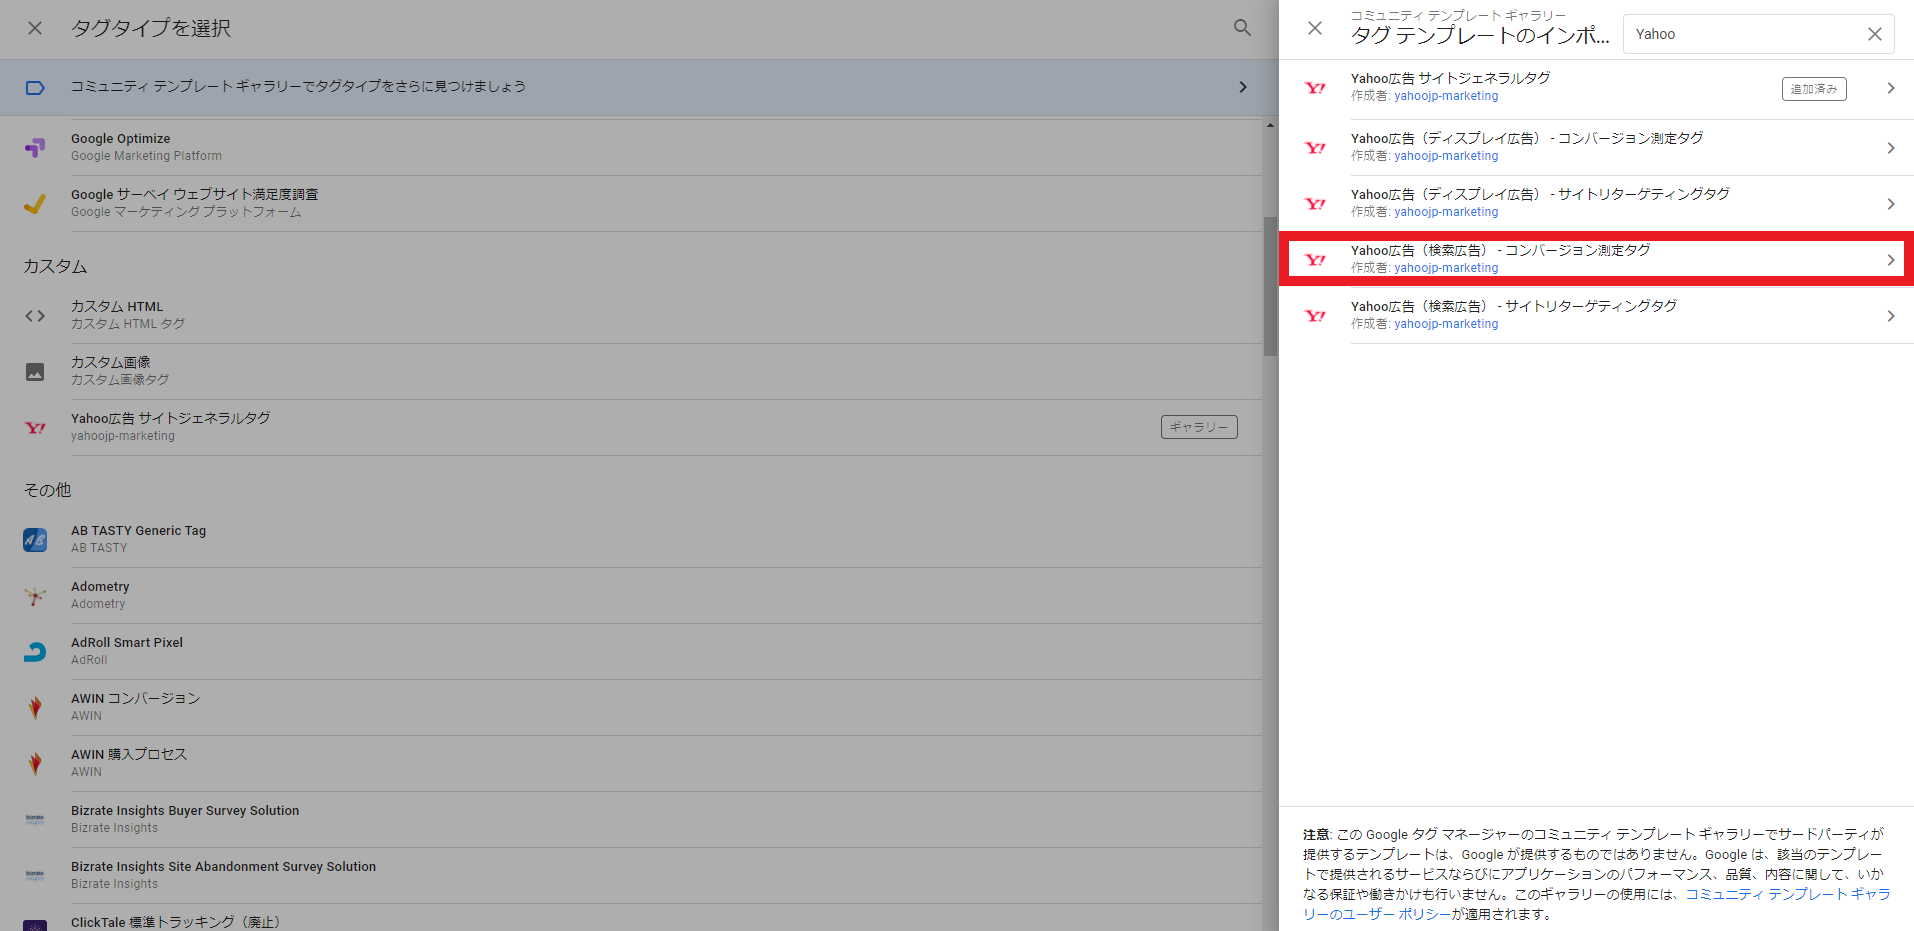Viewport: 1914px width, 931px height.
Task: Expand the gallery row Yahoo広告 サイトジェネラルタグ arrow
Action: tap(1890, 88)
